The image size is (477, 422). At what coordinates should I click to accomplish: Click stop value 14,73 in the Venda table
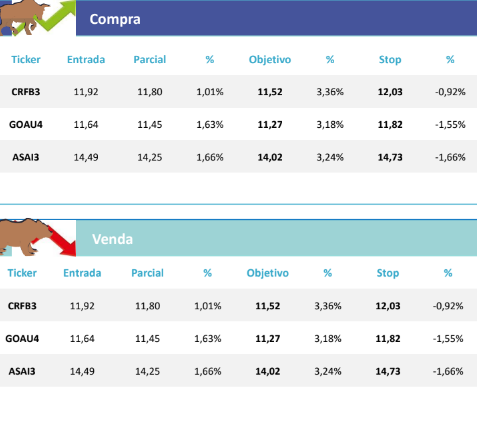click(x=388, y=371)
